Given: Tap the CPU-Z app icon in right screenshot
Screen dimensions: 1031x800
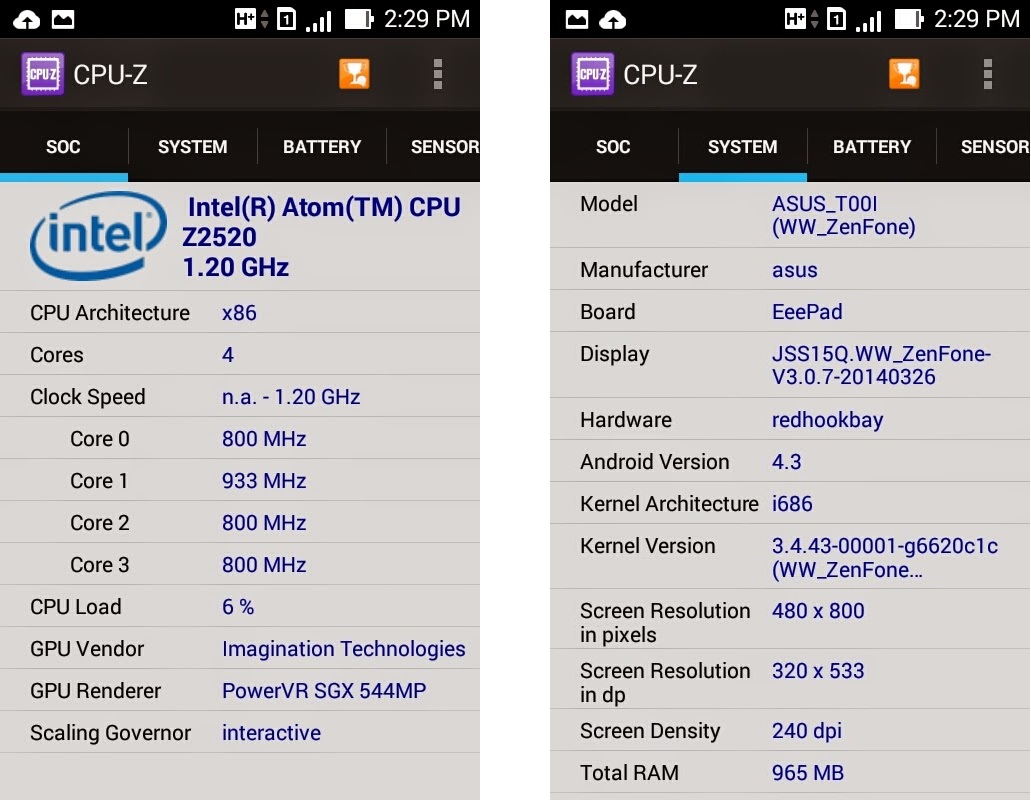Looking at the screenshot, I should pyautogui.click(x=592, y=74).
